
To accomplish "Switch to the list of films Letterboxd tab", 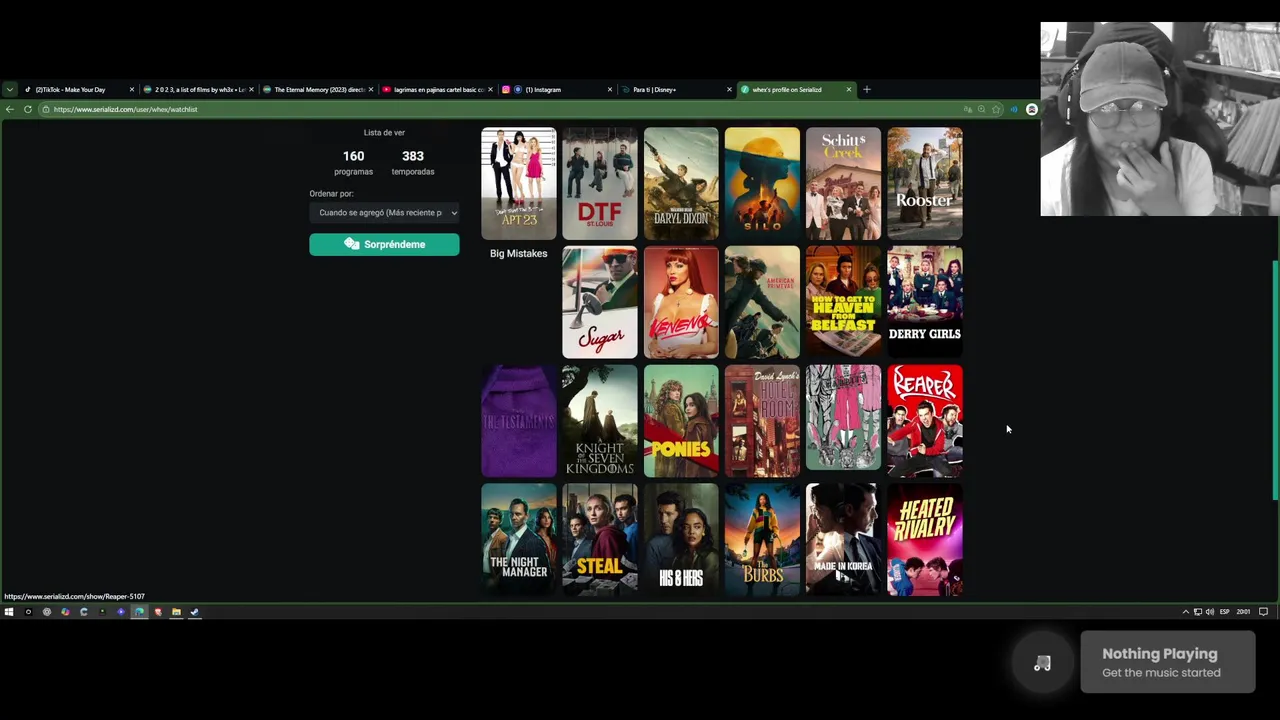I will click(x=198, y=90).
